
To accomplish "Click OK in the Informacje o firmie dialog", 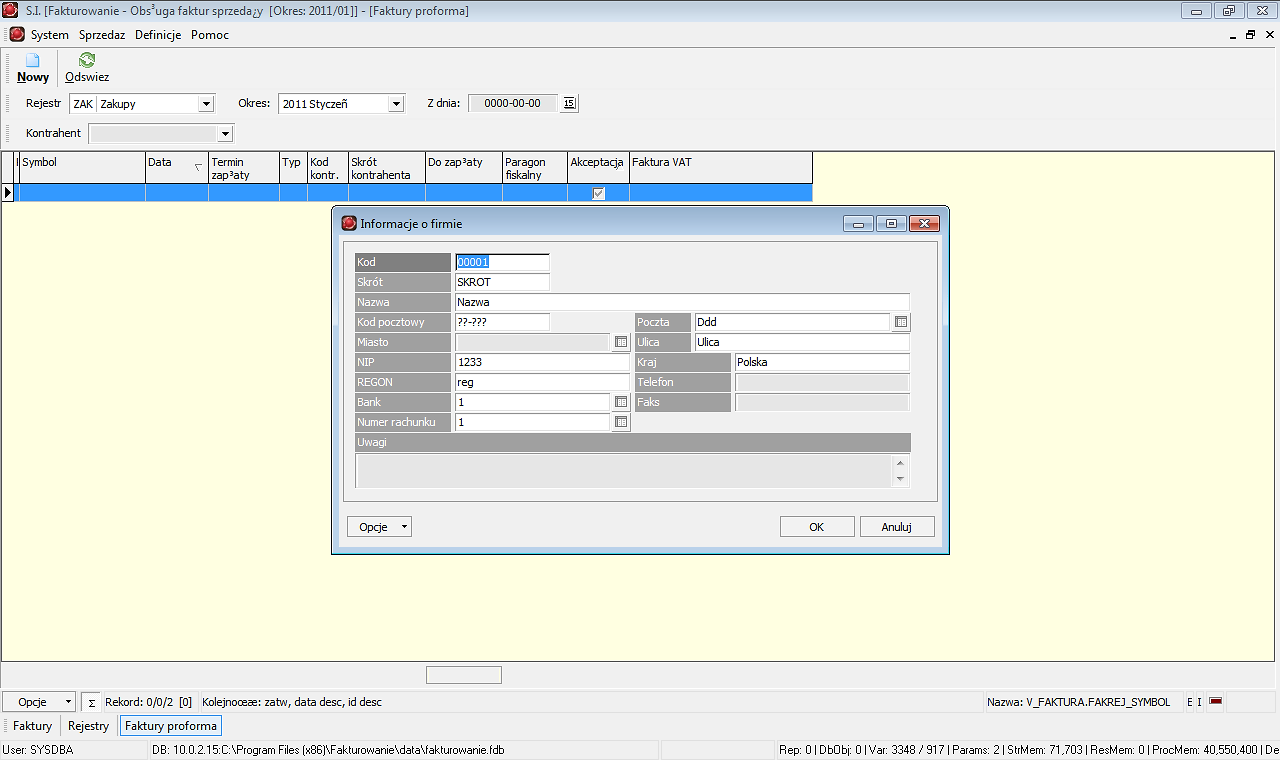I will pyautogui.click(x=817, y=527).
